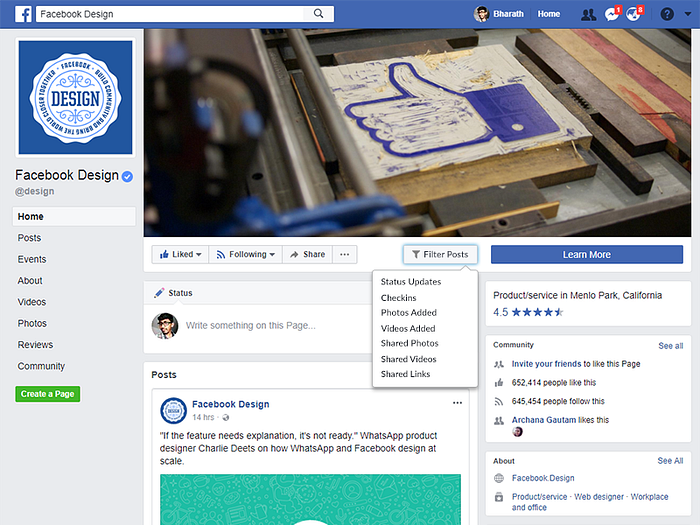Click the page cover photo
This screenshot has height=525, width=700.
(x=417, y=133)
